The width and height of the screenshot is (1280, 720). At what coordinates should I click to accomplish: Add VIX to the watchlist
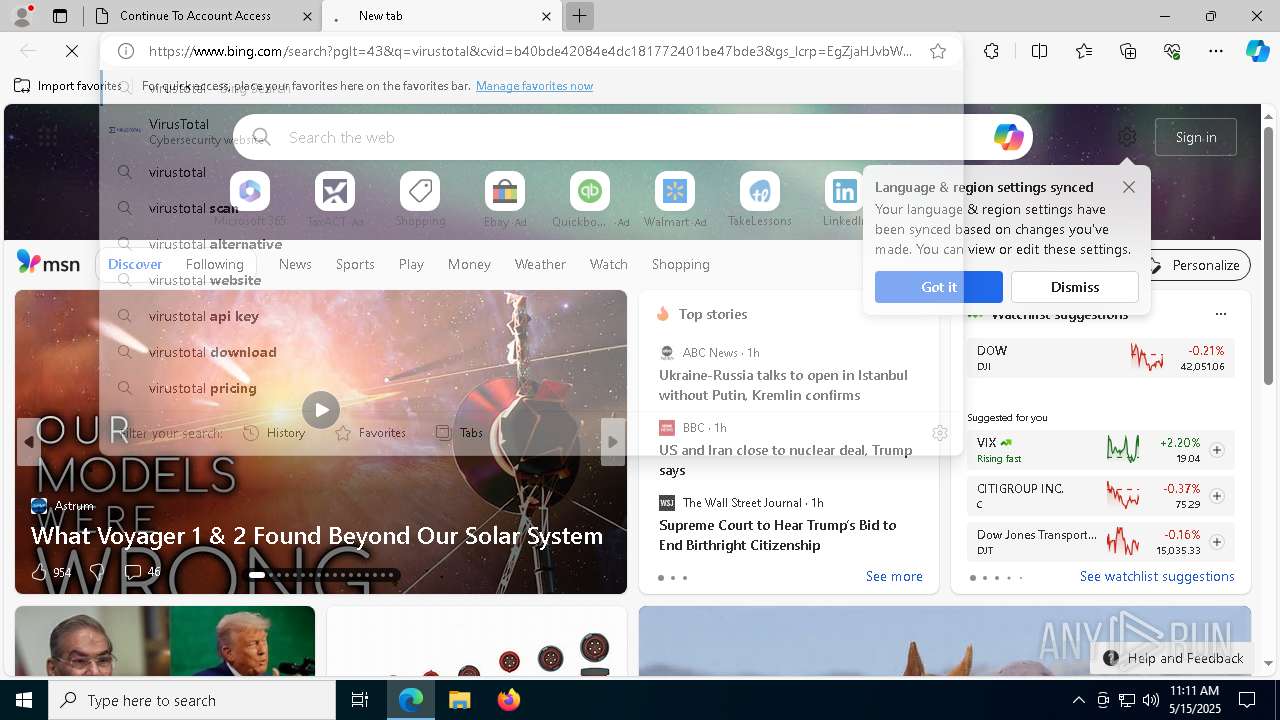1217,450
